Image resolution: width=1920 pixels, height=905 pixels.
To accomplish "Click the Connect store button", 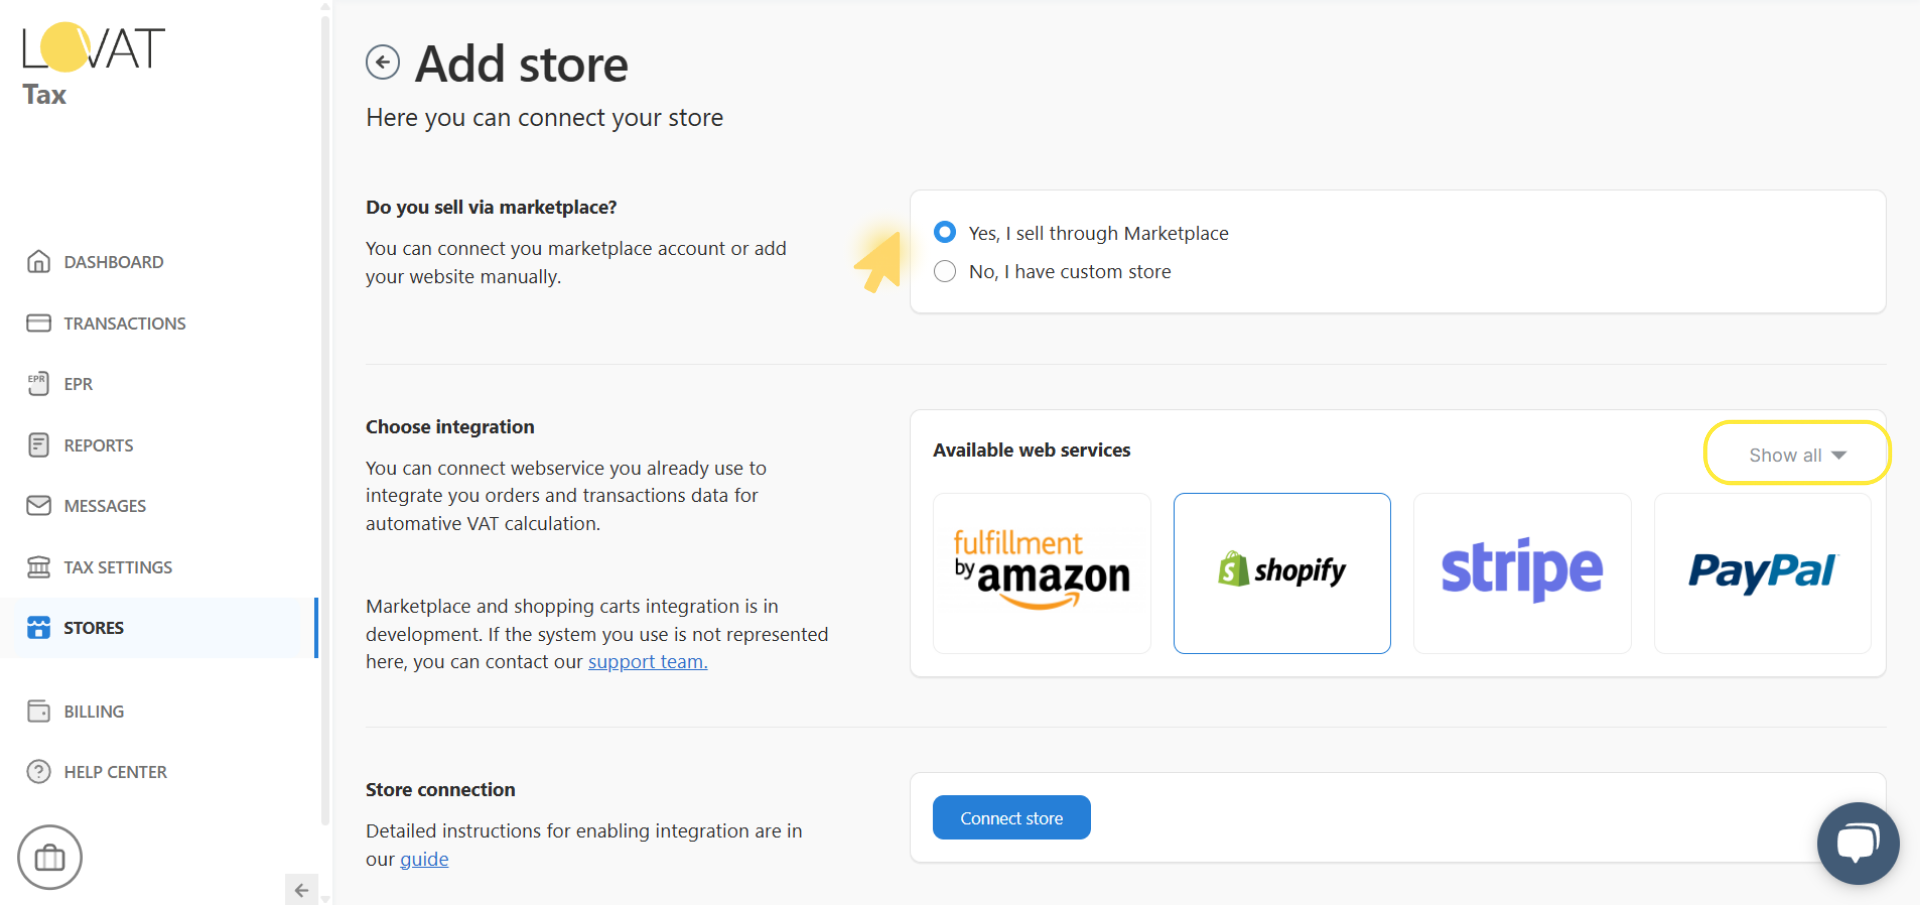I will tap(1011, 818).
